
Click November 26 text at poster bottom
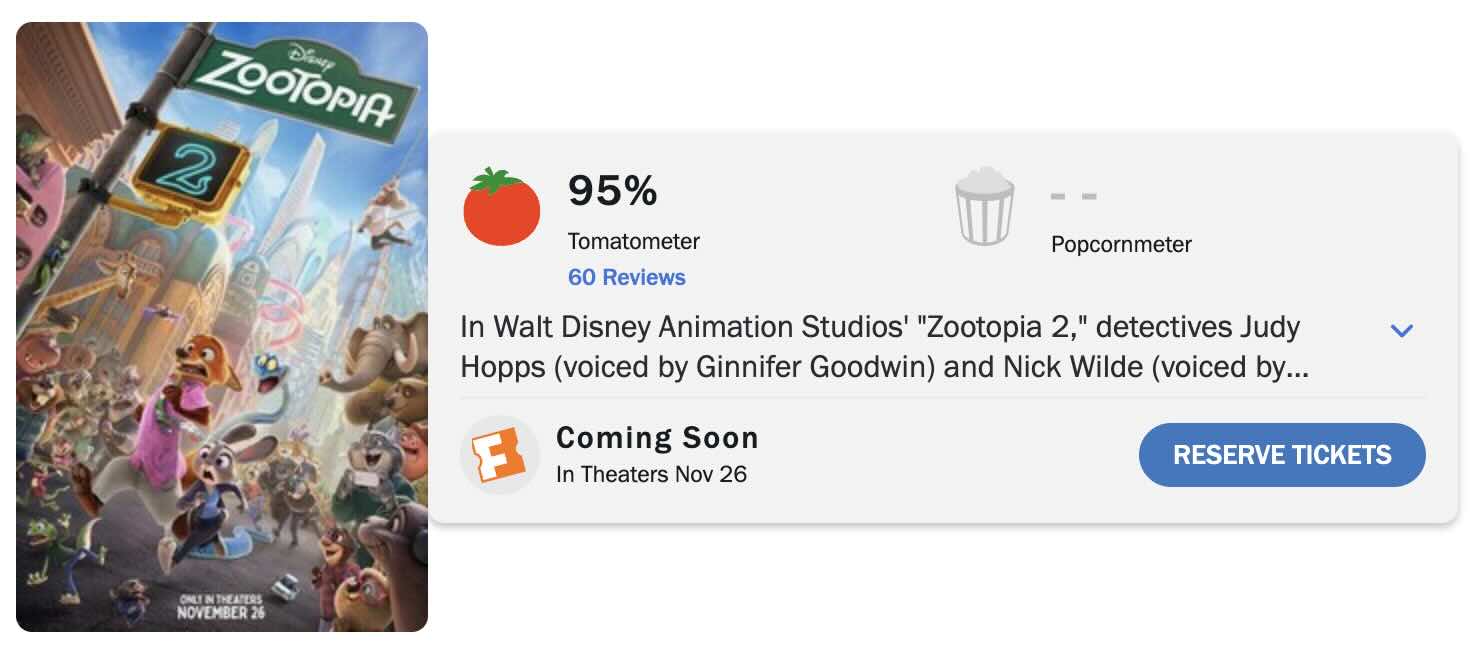coord(220,611)
